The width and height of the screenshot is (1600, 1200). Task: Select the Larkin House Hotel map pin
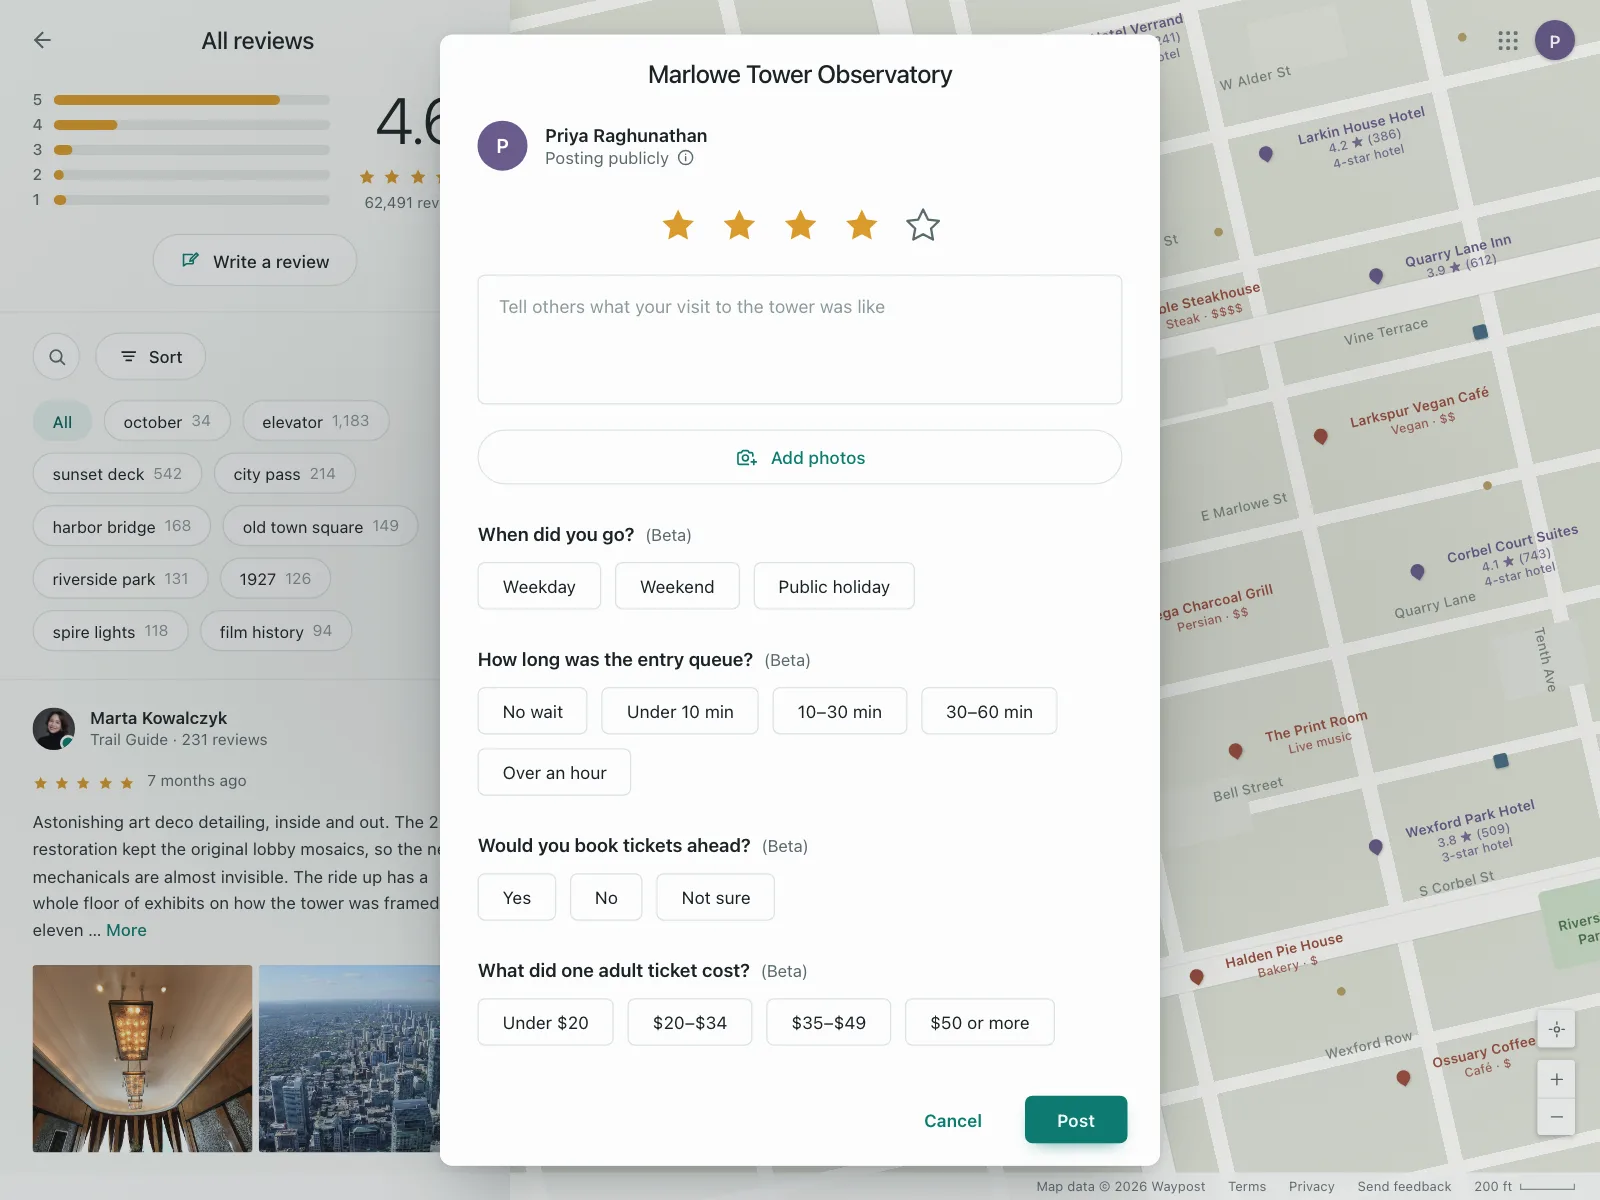(x=1266, y=154)
